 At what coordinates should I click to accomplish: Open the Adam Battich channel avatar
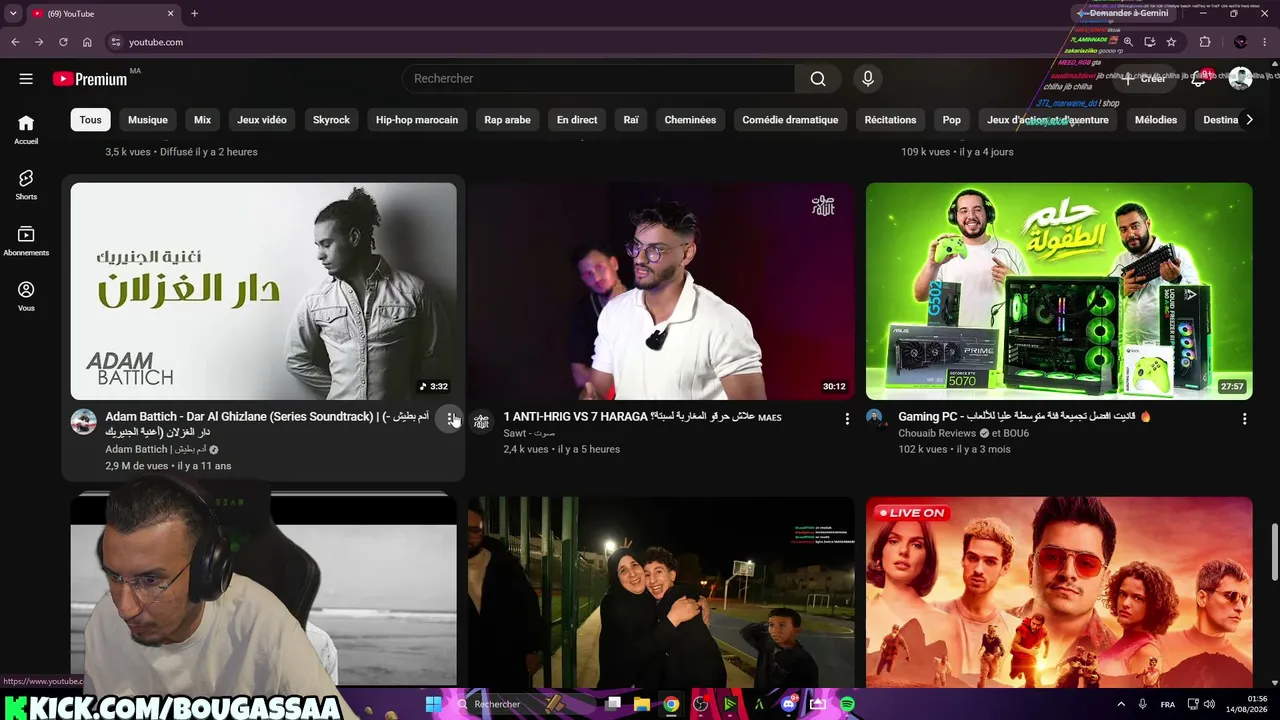point(84,421)
